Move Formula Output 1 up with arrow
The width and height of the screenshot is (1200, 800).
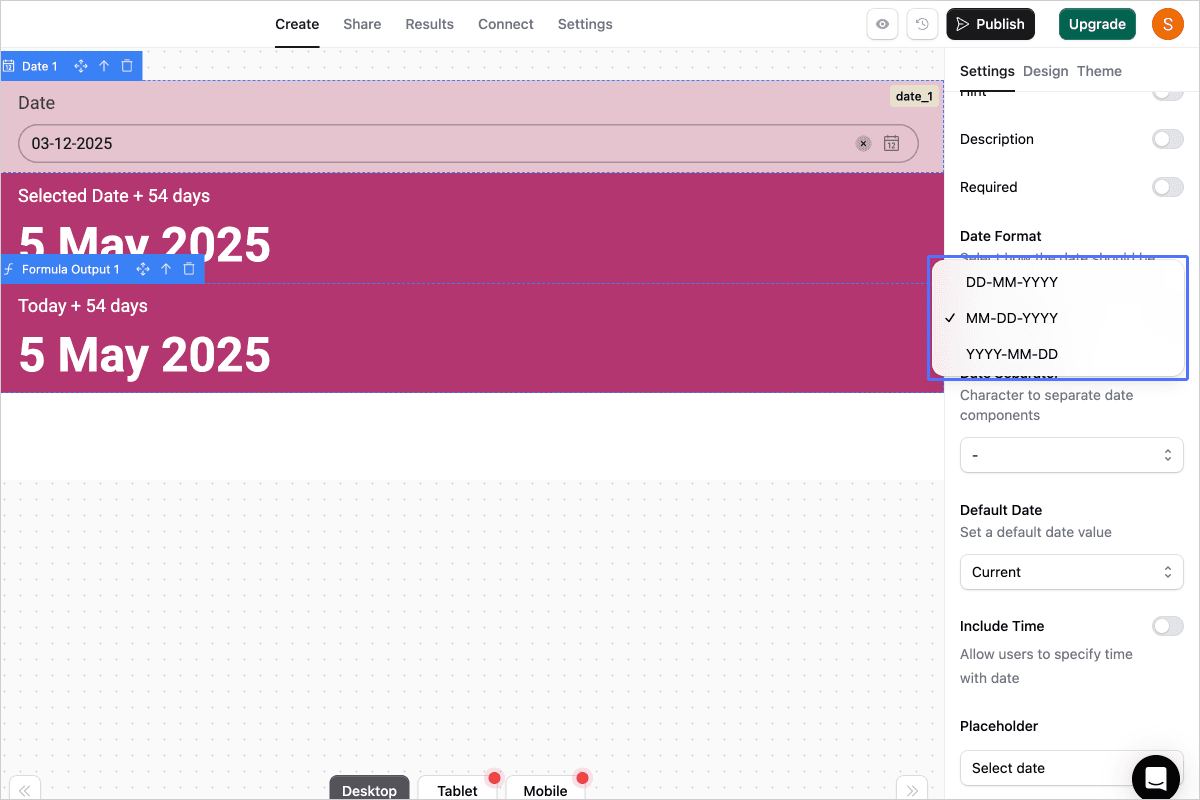pos(166,269)
